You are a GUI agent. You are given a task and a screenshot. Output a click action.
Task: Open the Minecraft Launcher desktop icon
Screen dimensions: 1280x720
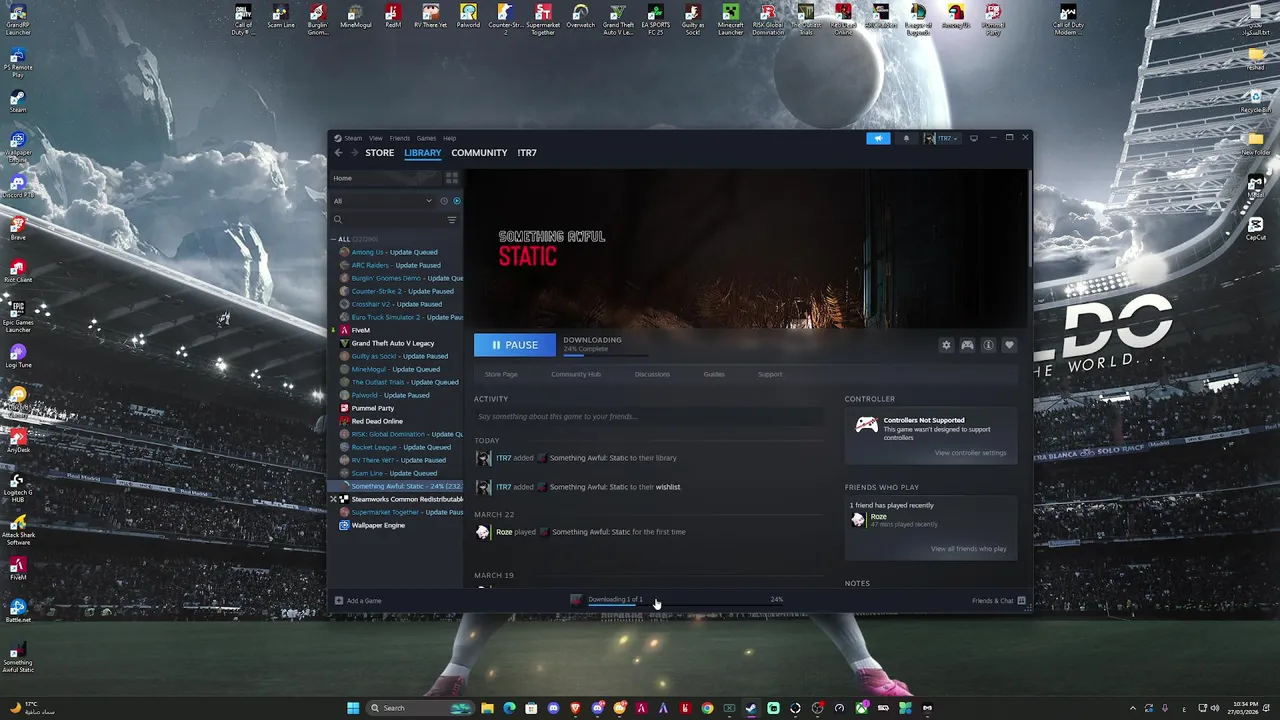pos(731,20)
